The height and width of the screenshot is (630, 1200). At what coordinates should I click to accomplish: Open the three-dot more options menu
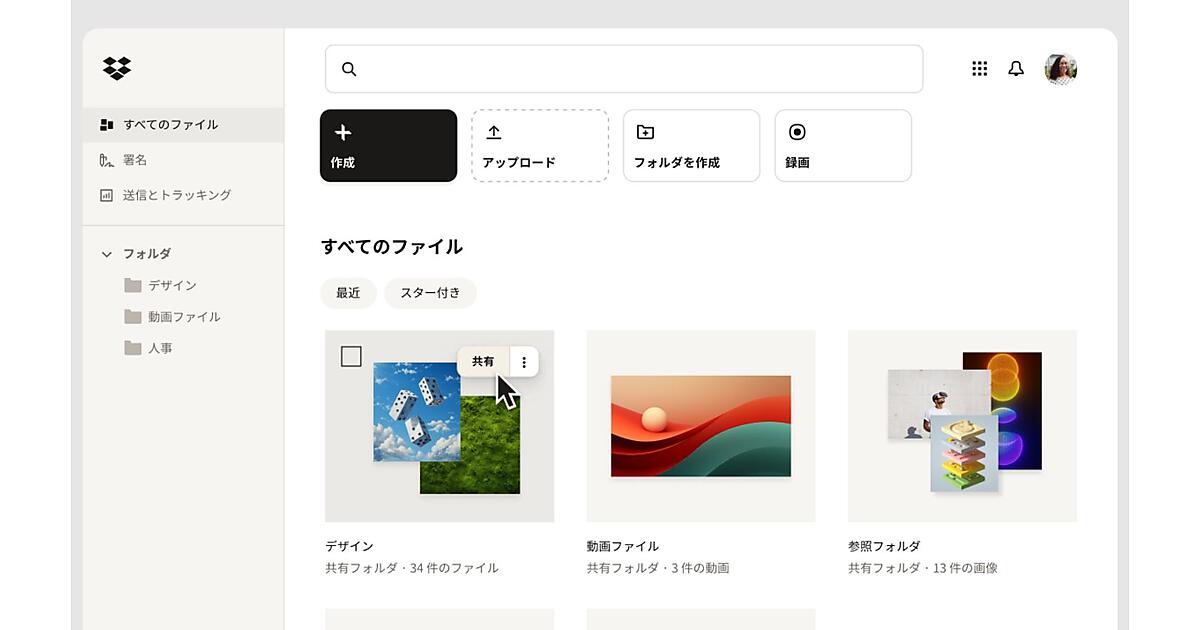pyautogui.click(x=524, y=362)
